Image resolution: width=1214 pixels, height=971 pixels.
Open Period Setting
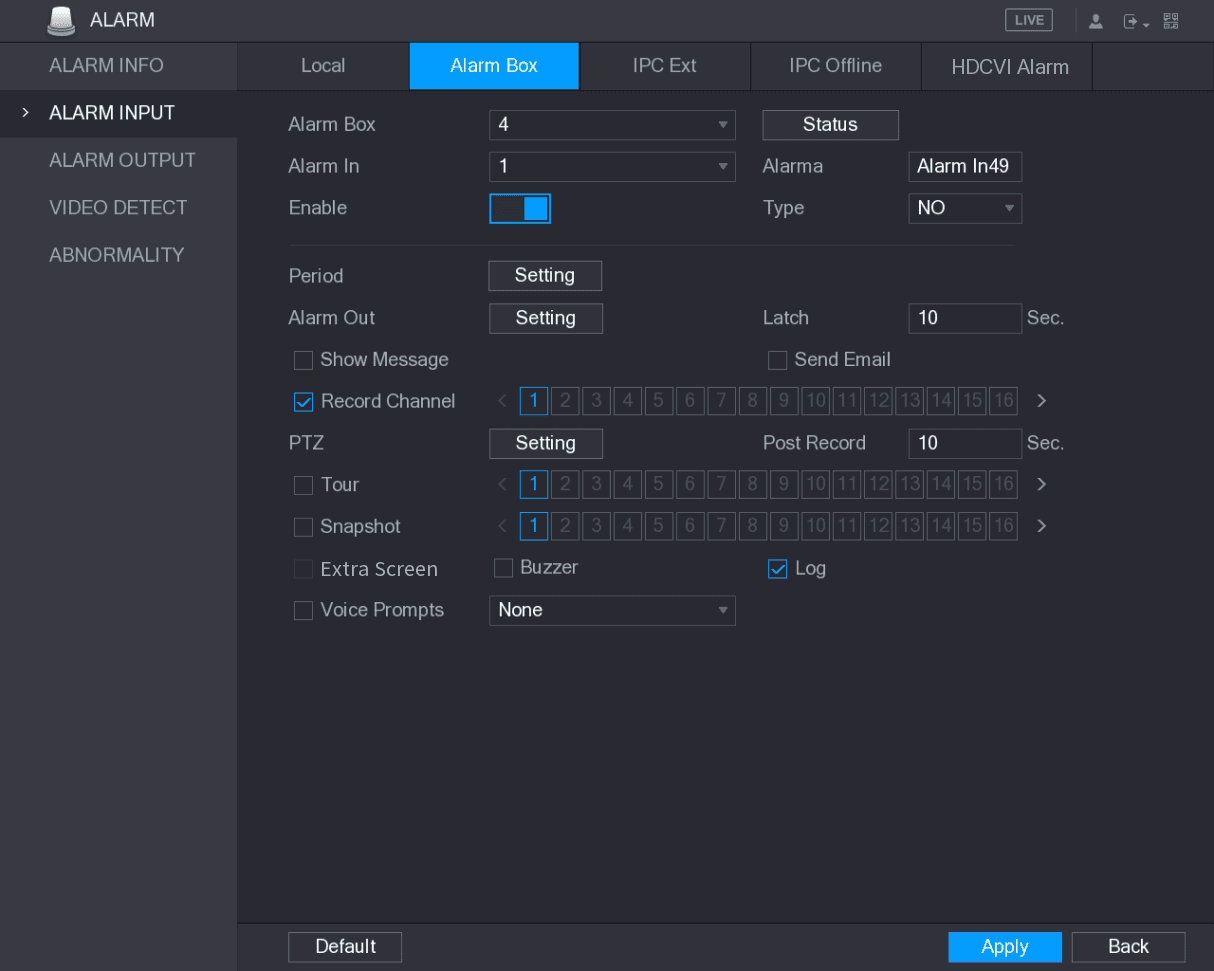coord(545,276)
